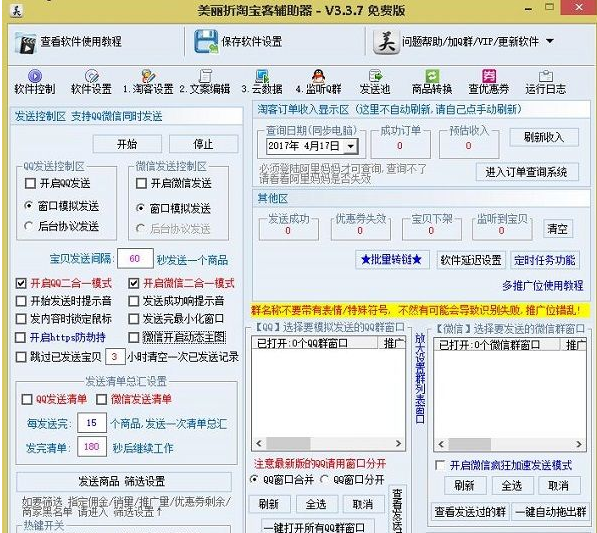Click 一键打开所有QQ群窗口 button
This screenshot has height=533, width=597.
pos(318,526)
